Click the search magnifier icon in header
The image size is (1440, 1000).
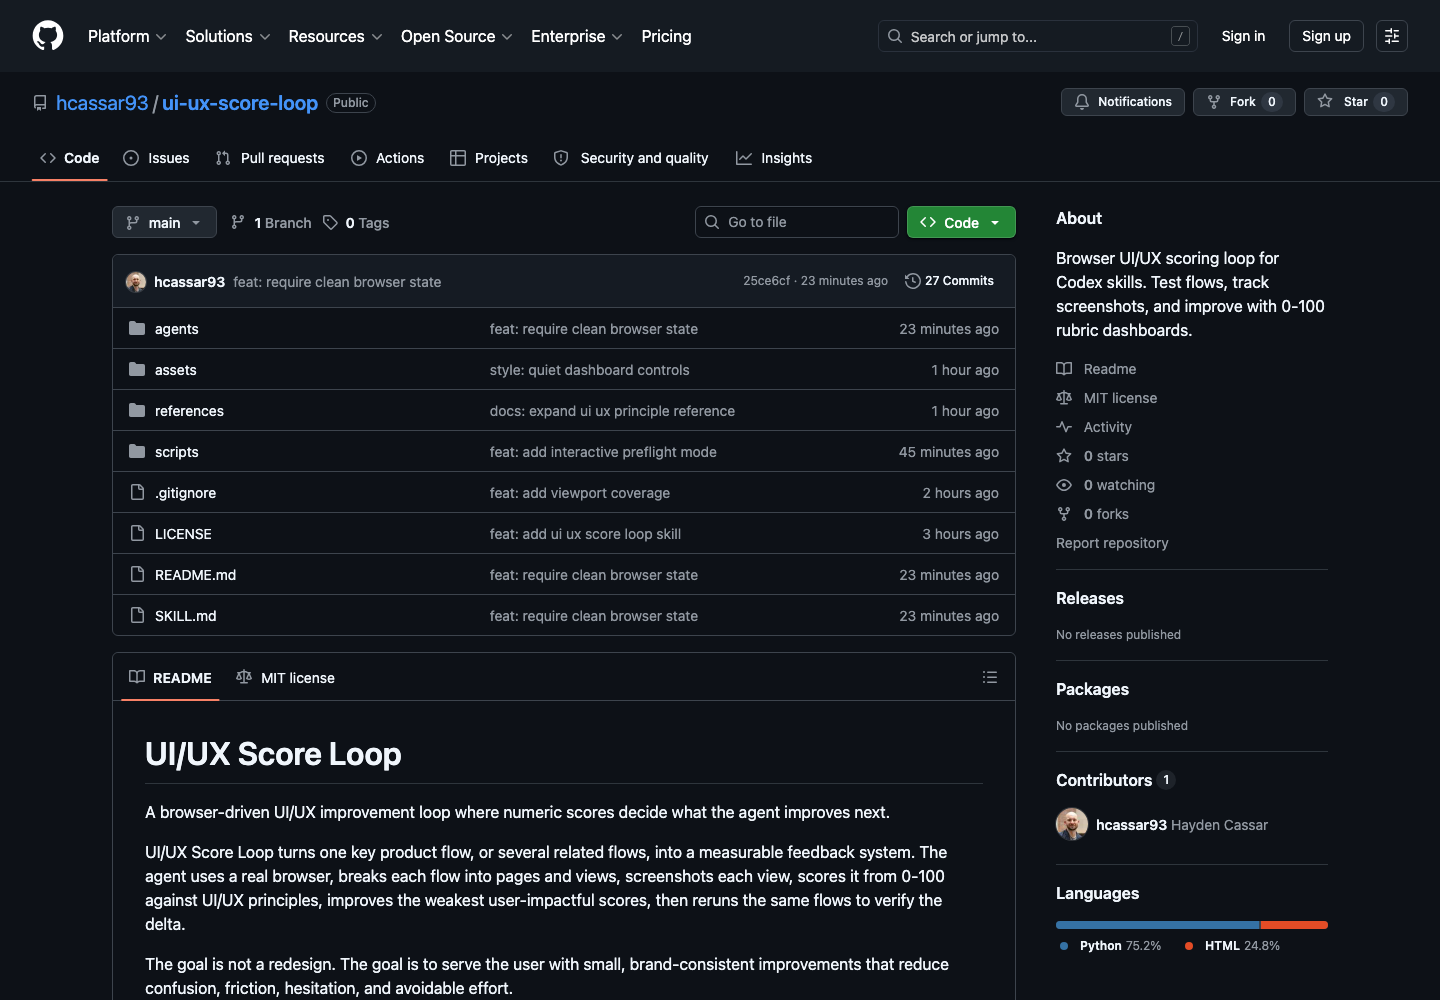click(895, 36)
